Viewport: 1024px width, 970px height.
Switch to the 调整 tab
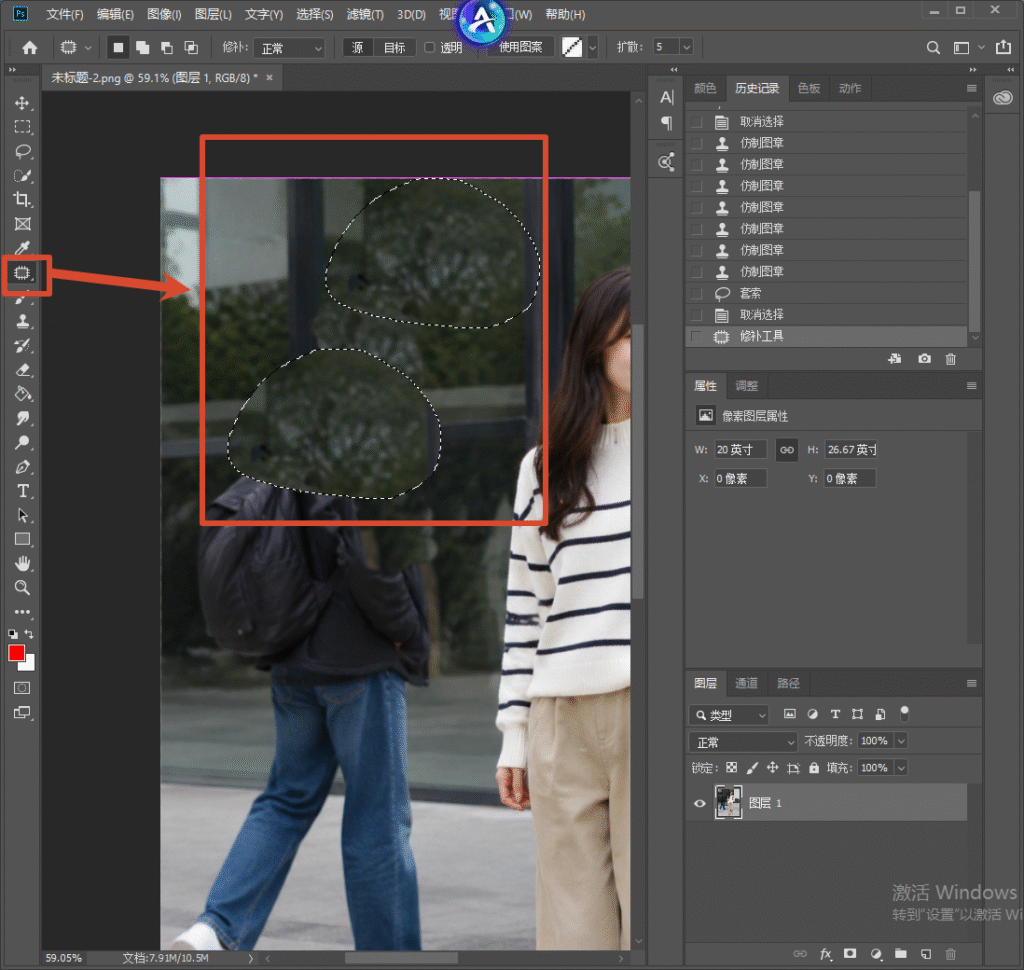pos(746,386)
